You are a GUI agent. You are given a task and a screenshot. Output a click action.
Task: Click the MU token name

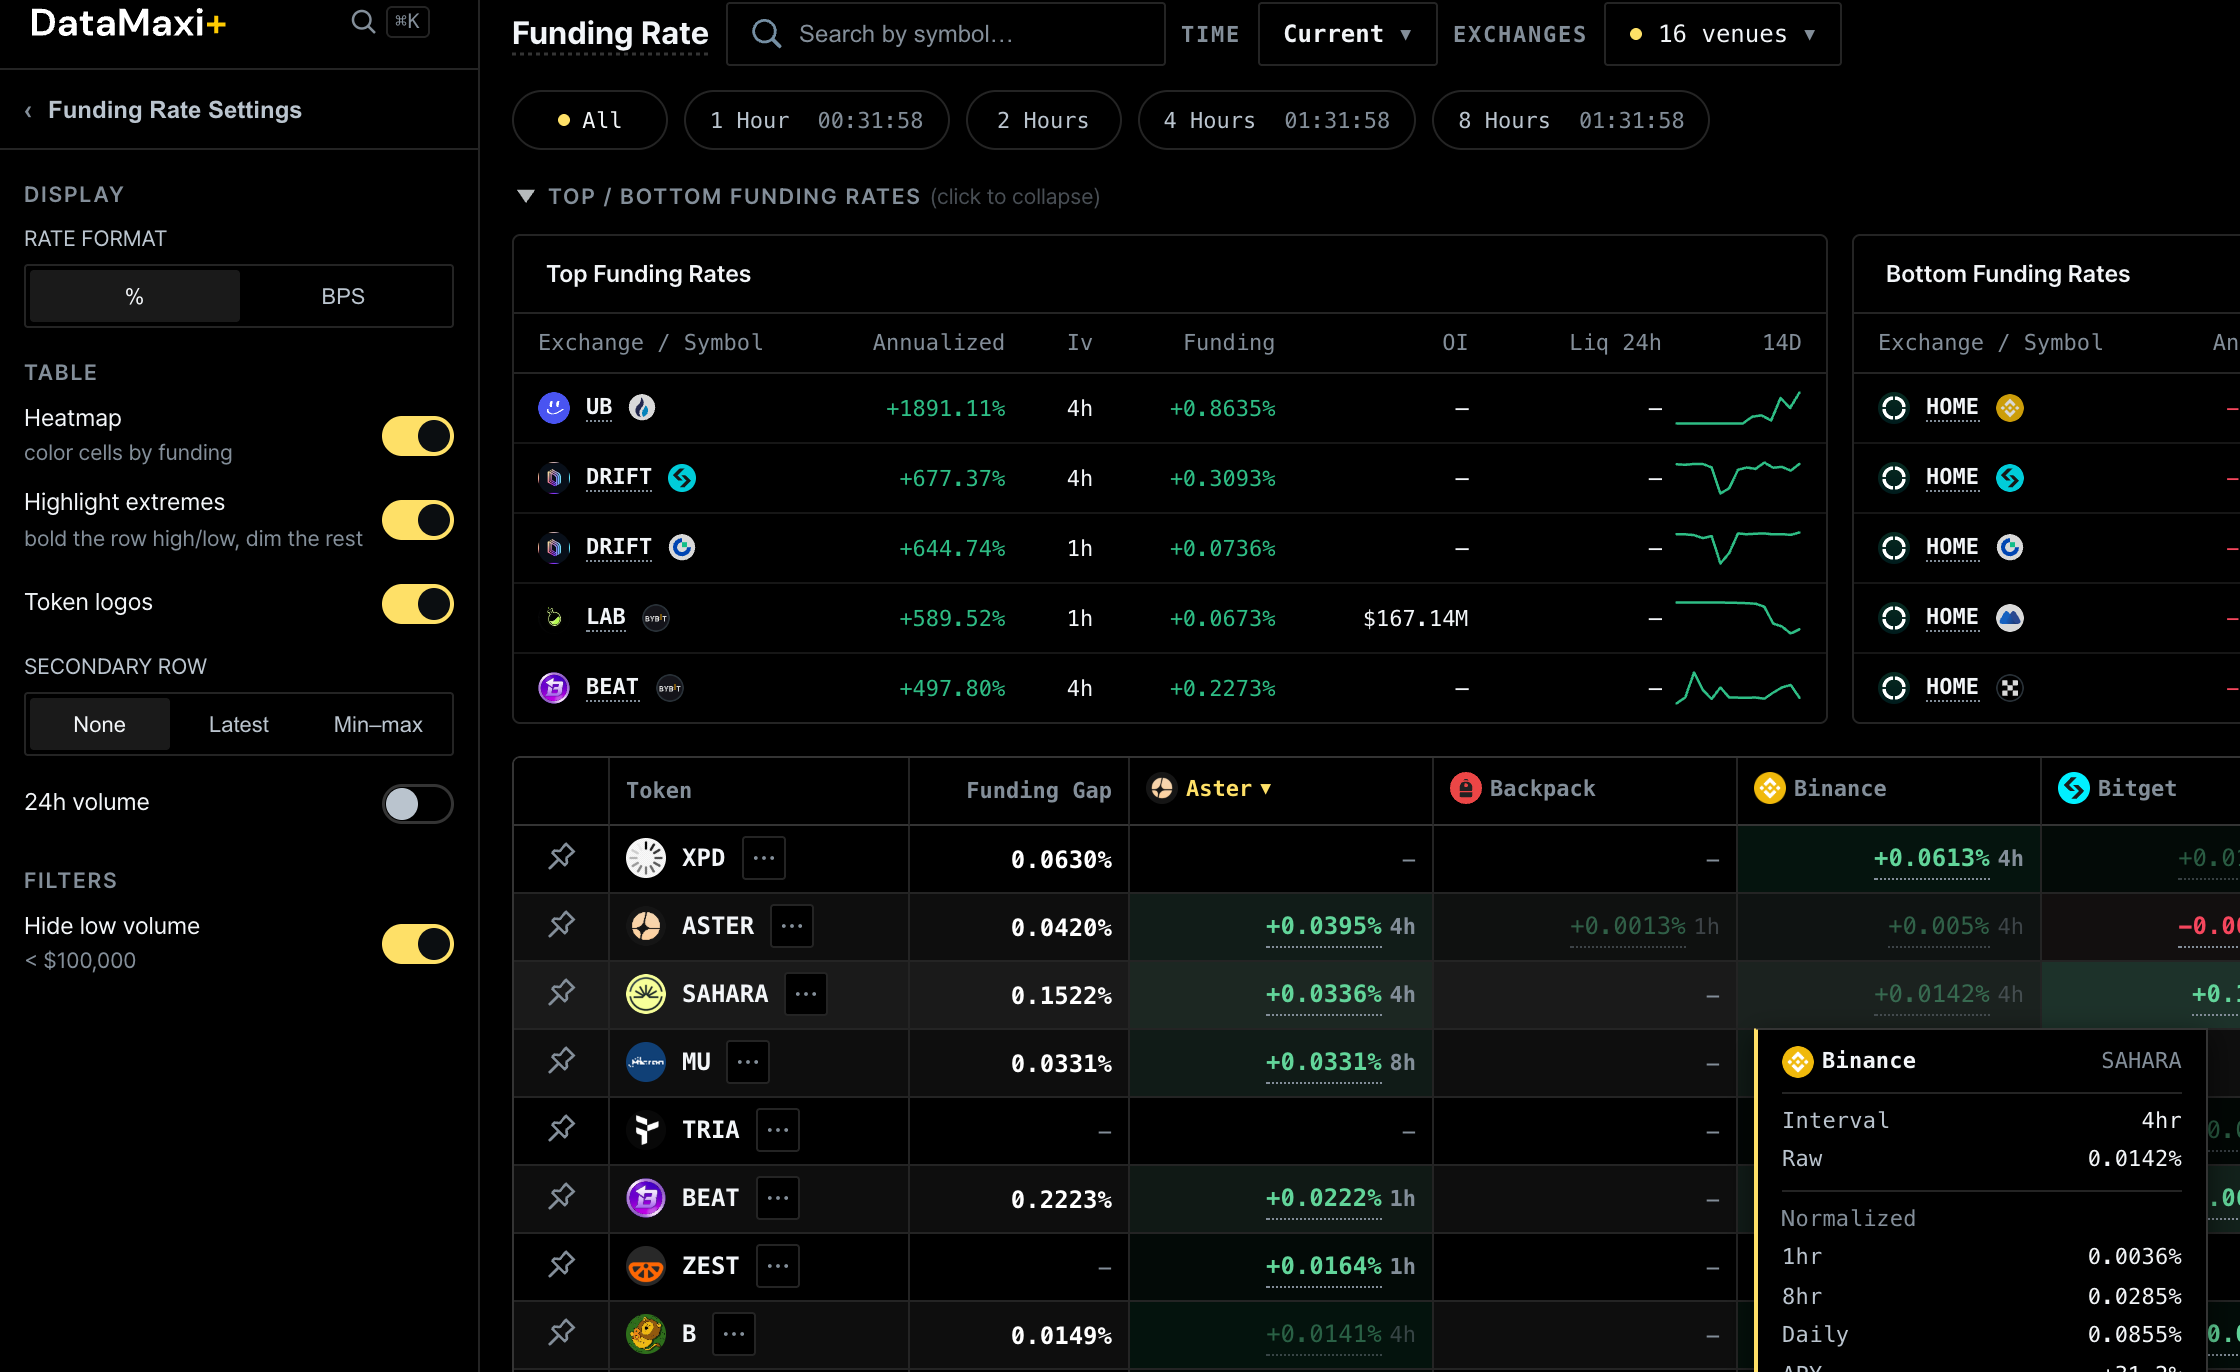pos(696,1062)
